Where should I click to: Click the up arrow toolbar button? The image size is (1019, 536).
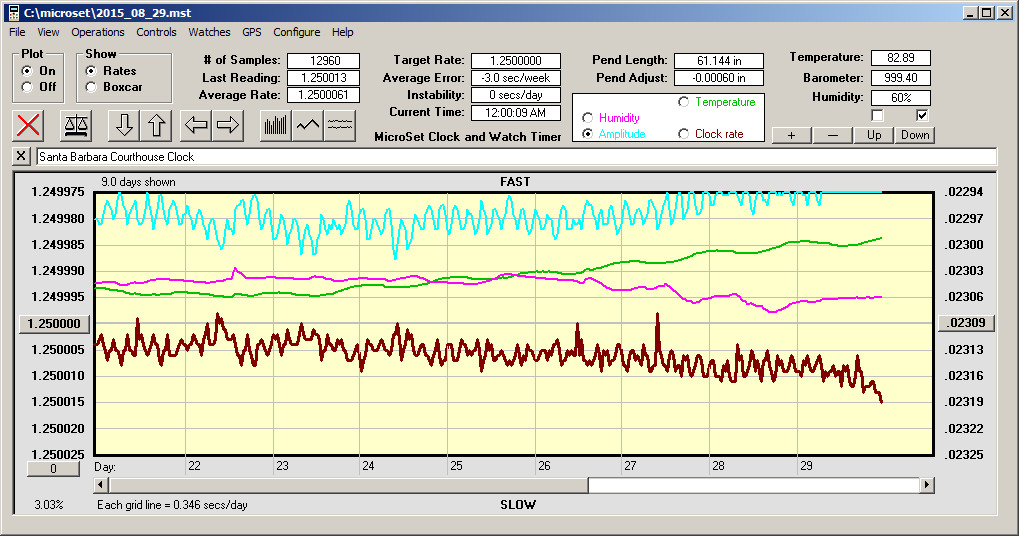pyautogui.click(x=157, y=125)
